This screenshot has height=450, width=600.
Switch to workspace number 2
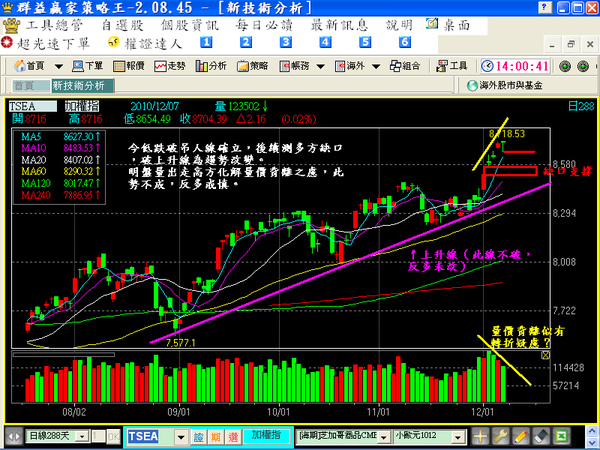[x=246, y=42]
